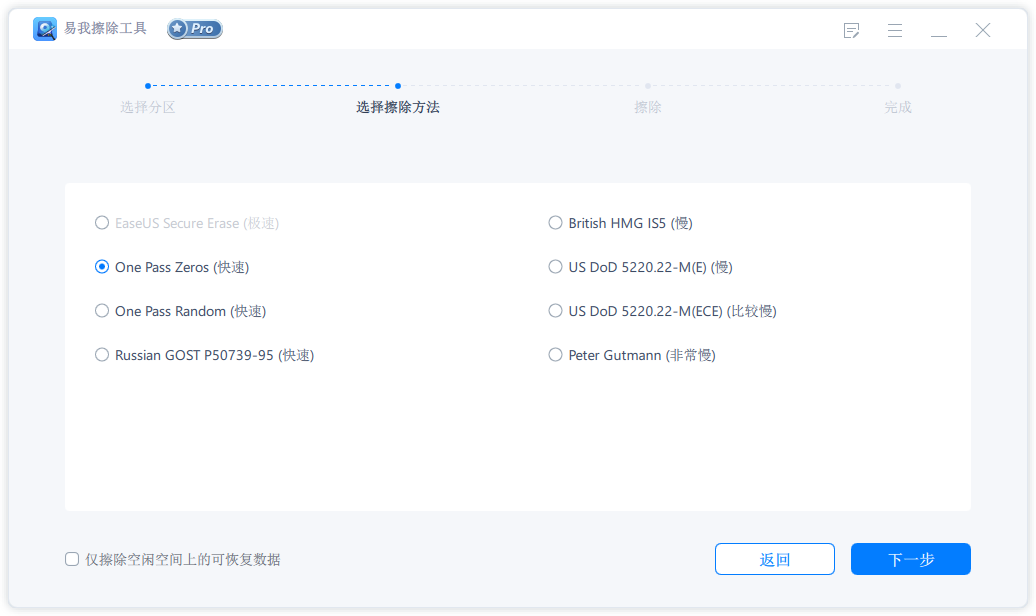Click the progress dot above 擦除

coord(648,86)
